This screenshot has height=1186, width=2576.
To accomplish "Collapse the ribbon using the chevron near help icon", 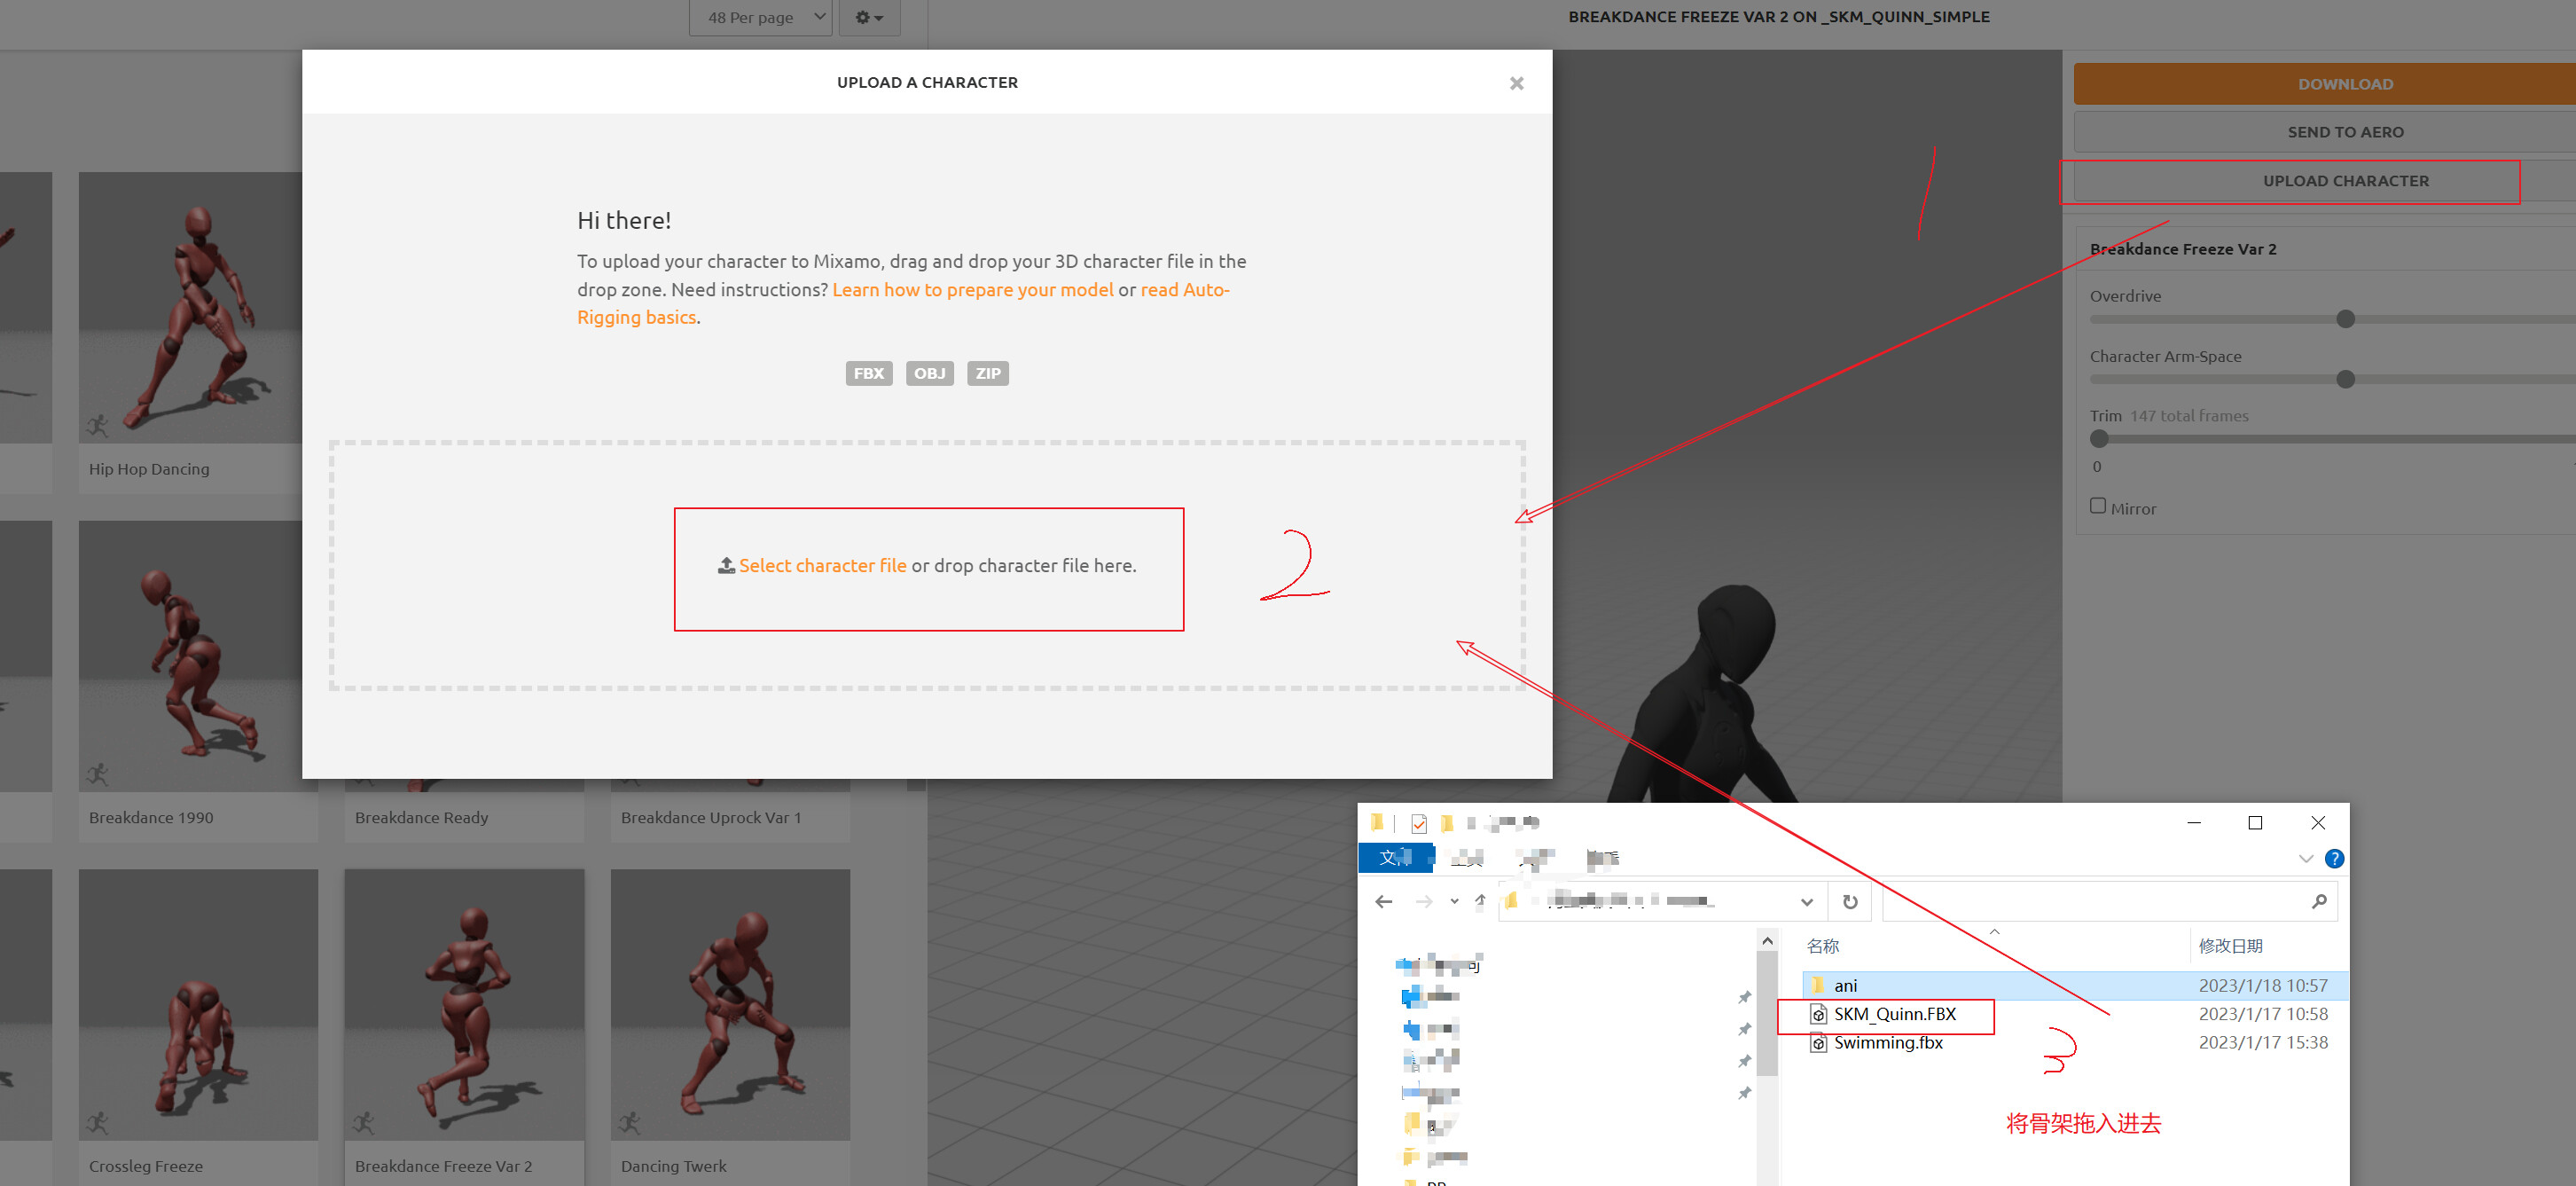I will coord(2306,858).
